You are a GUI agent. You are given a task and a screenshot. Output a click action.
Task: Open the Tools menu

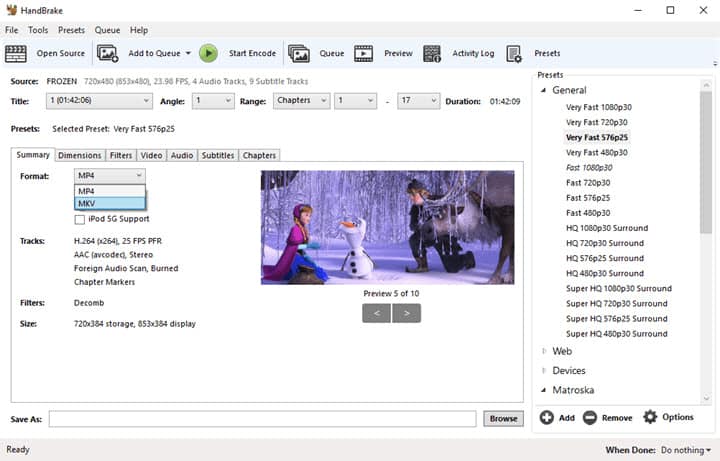pyautogui.click(x=38, y=30)
